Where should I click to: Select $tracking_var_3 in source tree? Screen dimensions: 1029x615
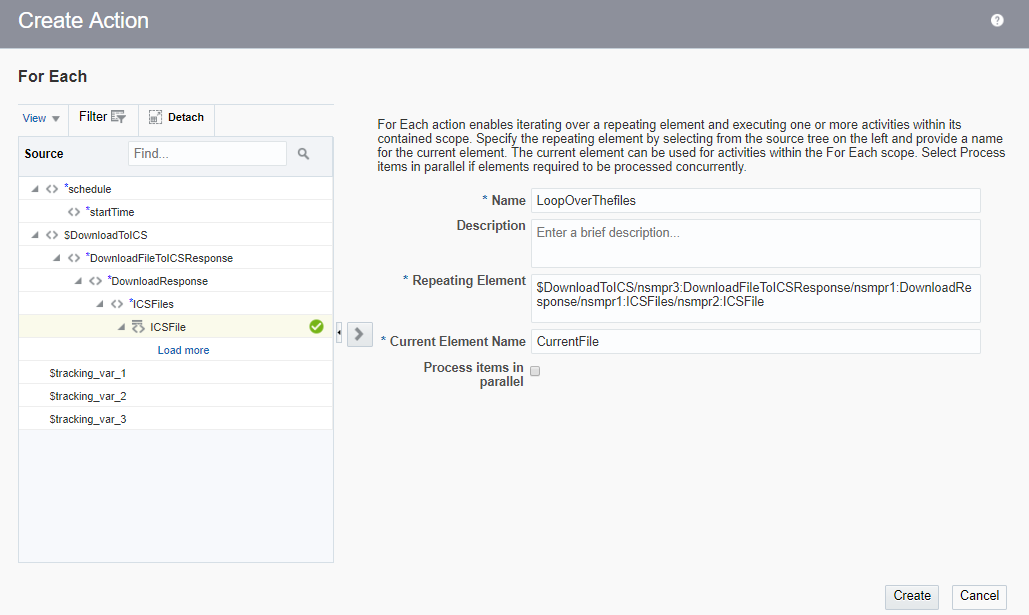88,419
